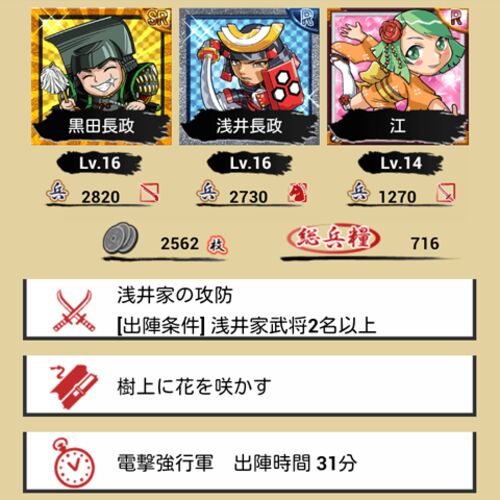Click the Lv.16 badge under 黒田長政
The width and height of the screenshot is (500, 500).
pyautogui.click(x=99, y=163)
